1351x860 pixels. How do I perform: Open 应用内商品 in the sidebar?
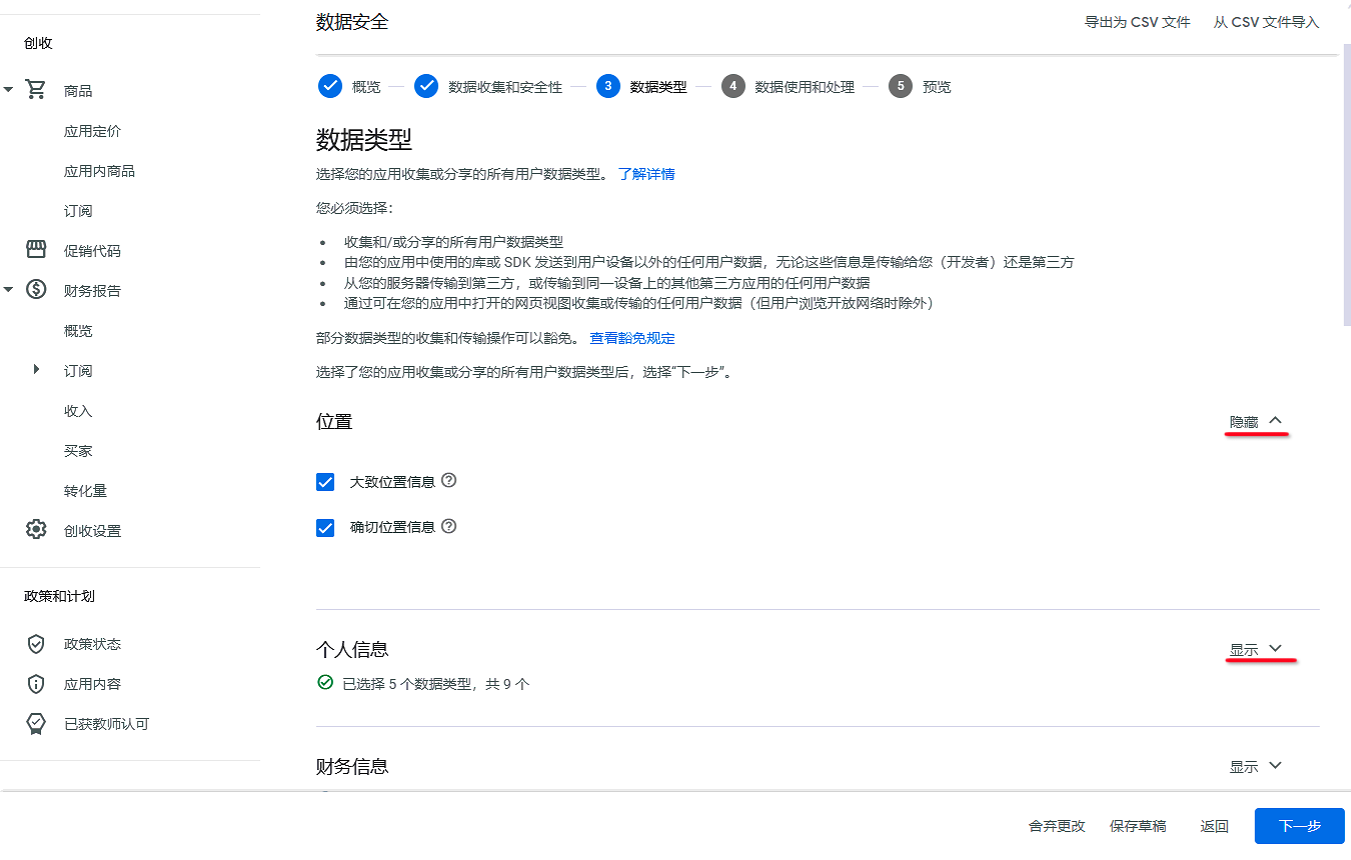pos(99,171)
